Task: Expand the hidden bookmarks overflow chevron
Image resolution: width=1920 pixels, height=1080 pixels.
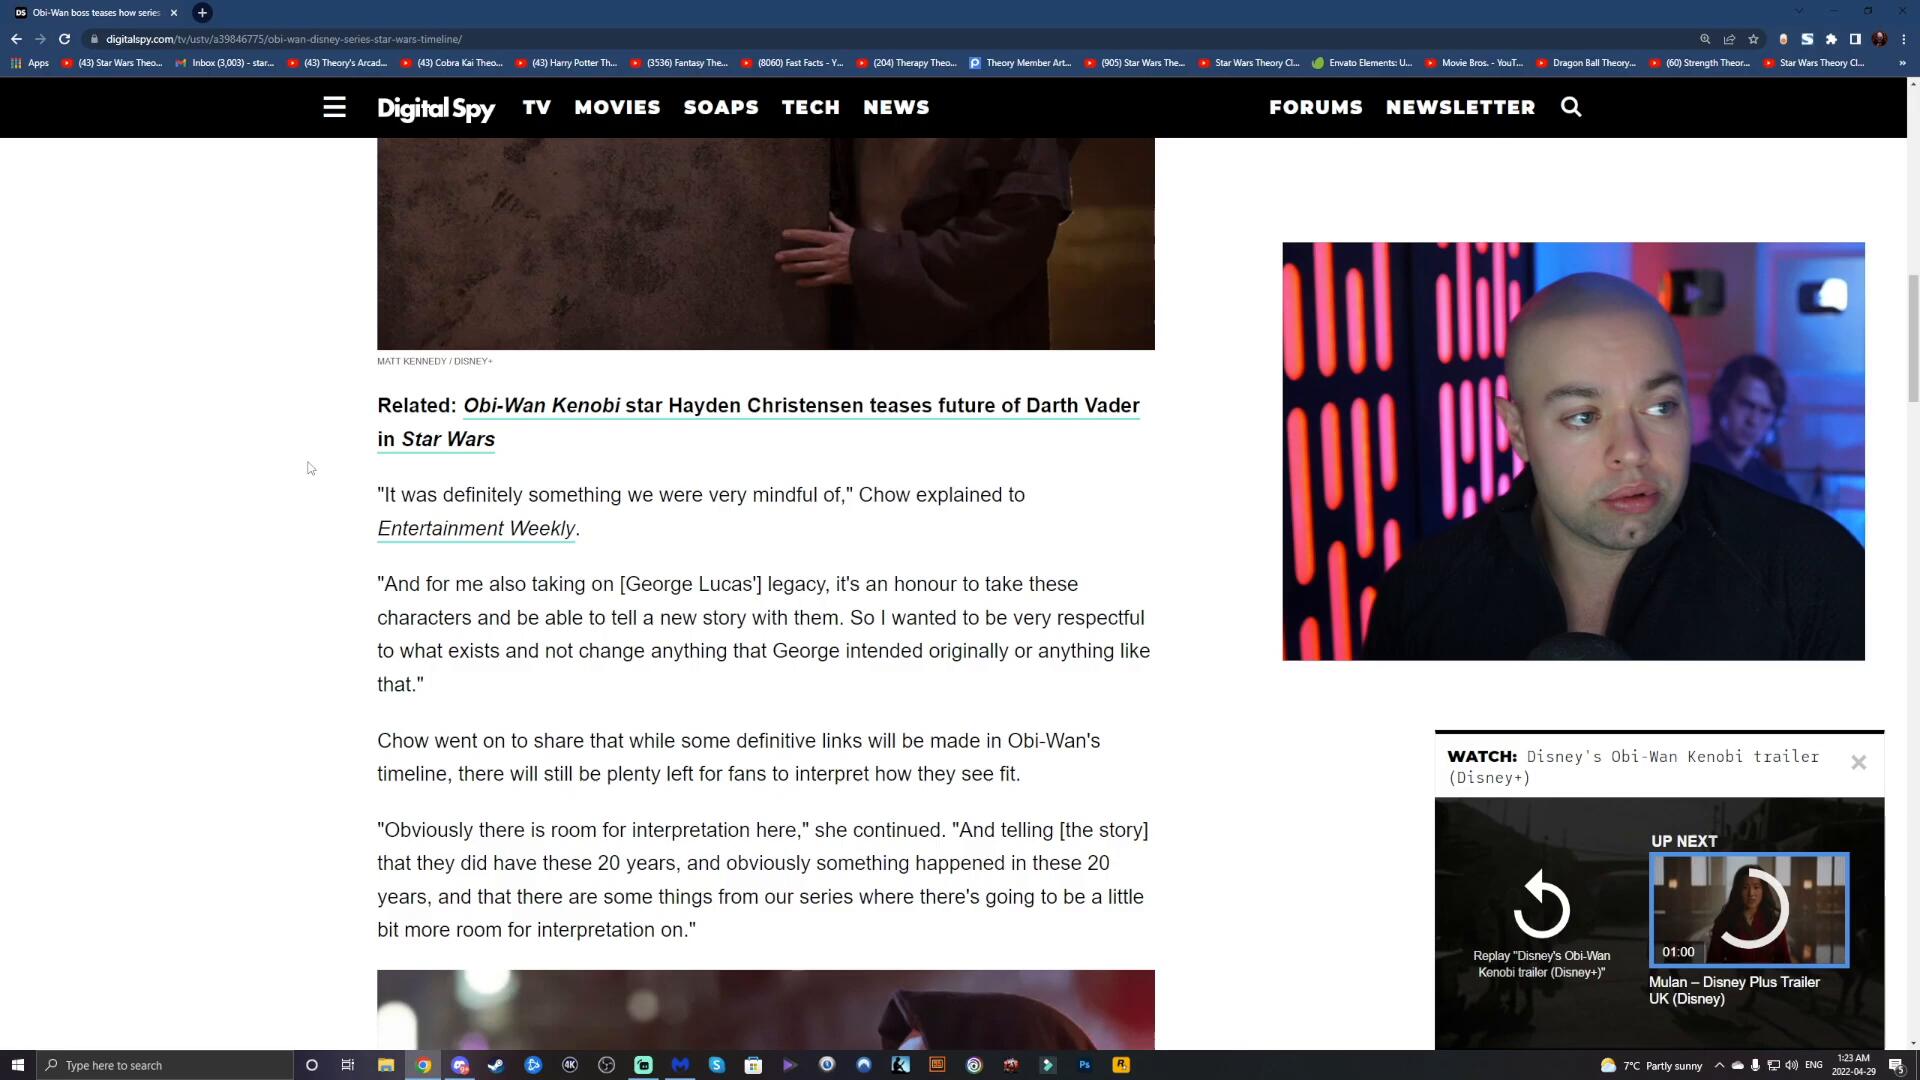Action: click(x=1902, y=63)
